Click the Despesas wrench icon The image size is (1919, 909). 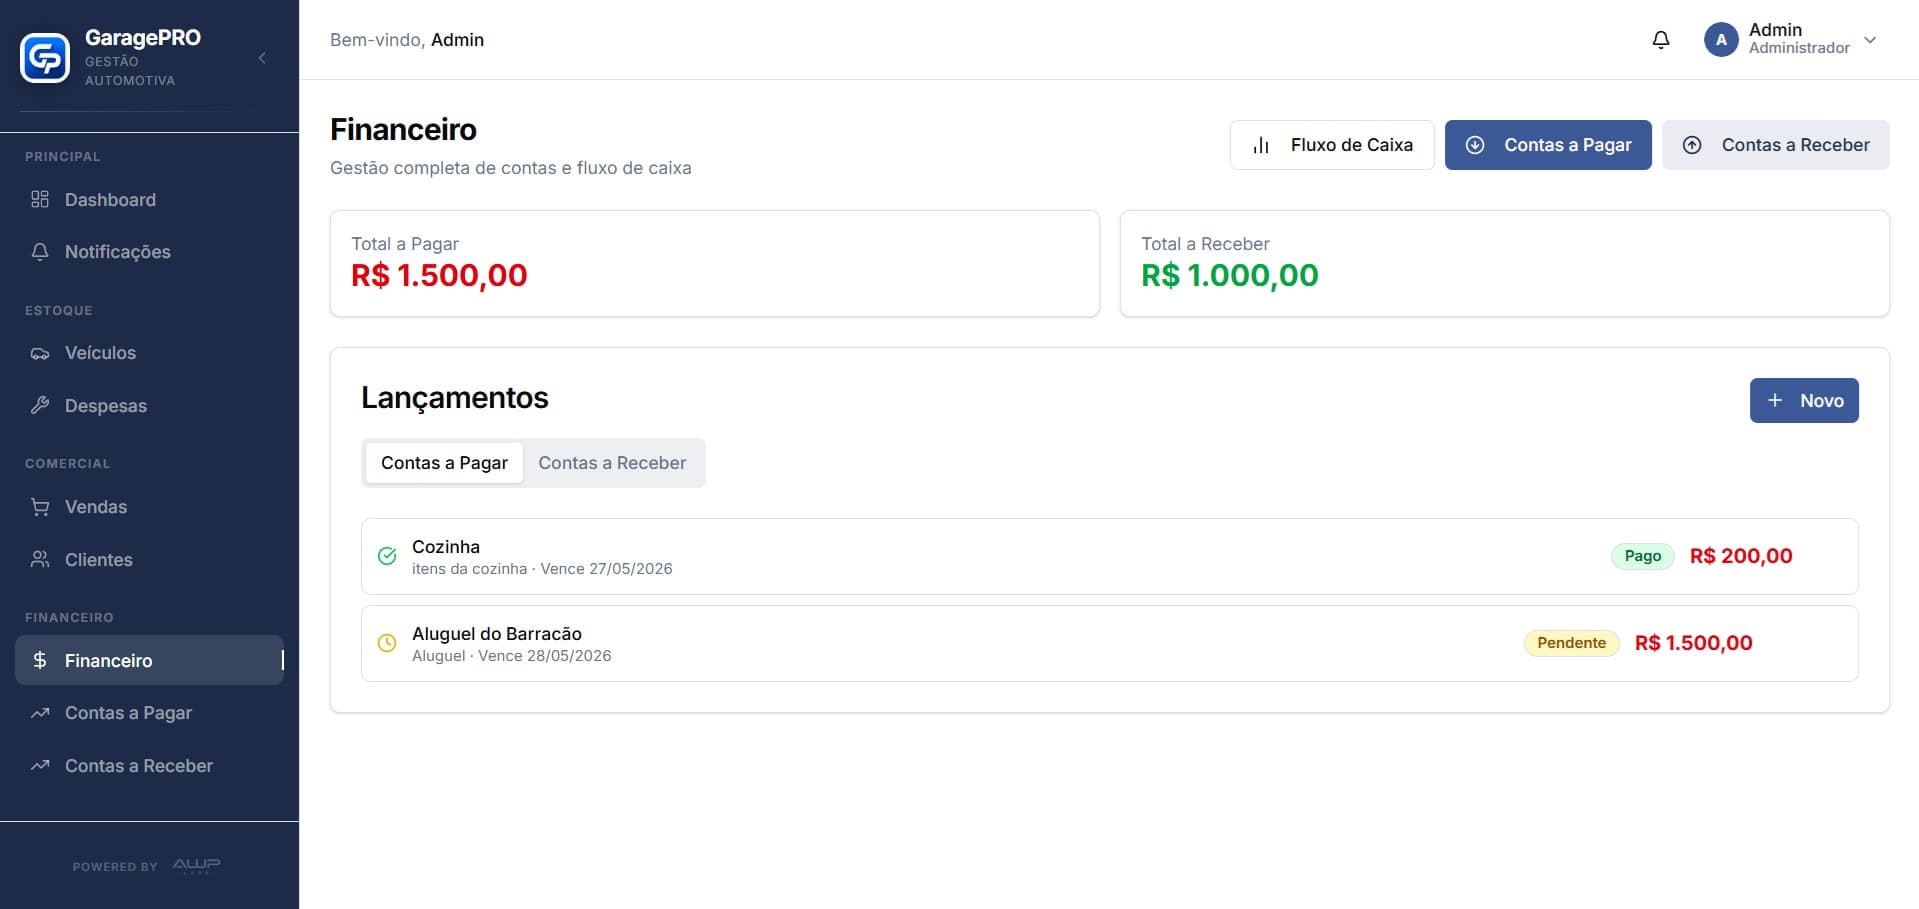pyautogui.click(x=40, y=405)
